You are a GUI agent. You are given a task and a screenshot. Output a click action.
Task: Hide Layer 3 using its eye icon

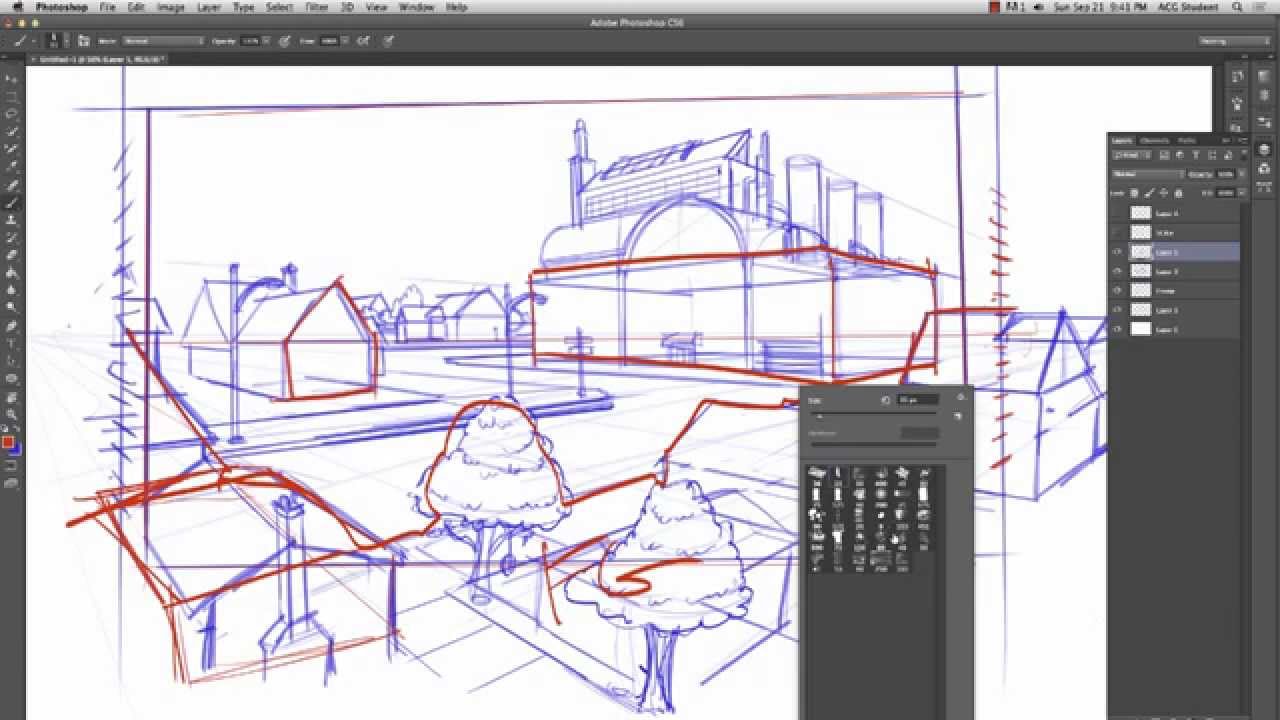point(1117,271)
